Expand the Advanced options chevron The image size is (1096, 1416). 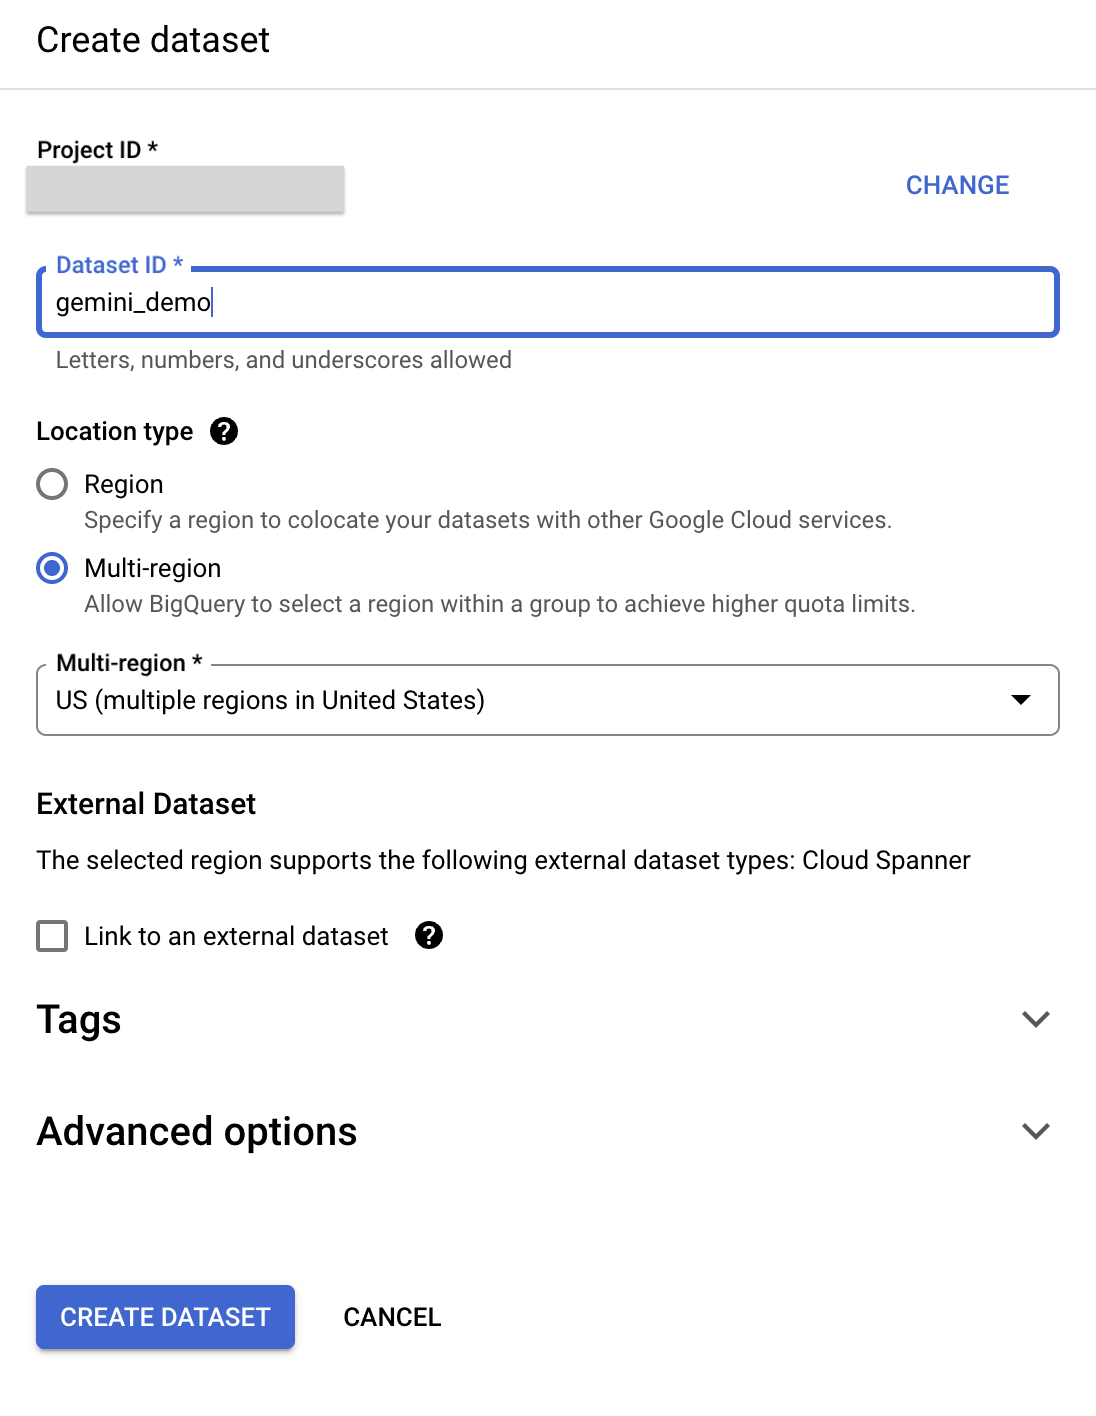coord(1036,1131)
